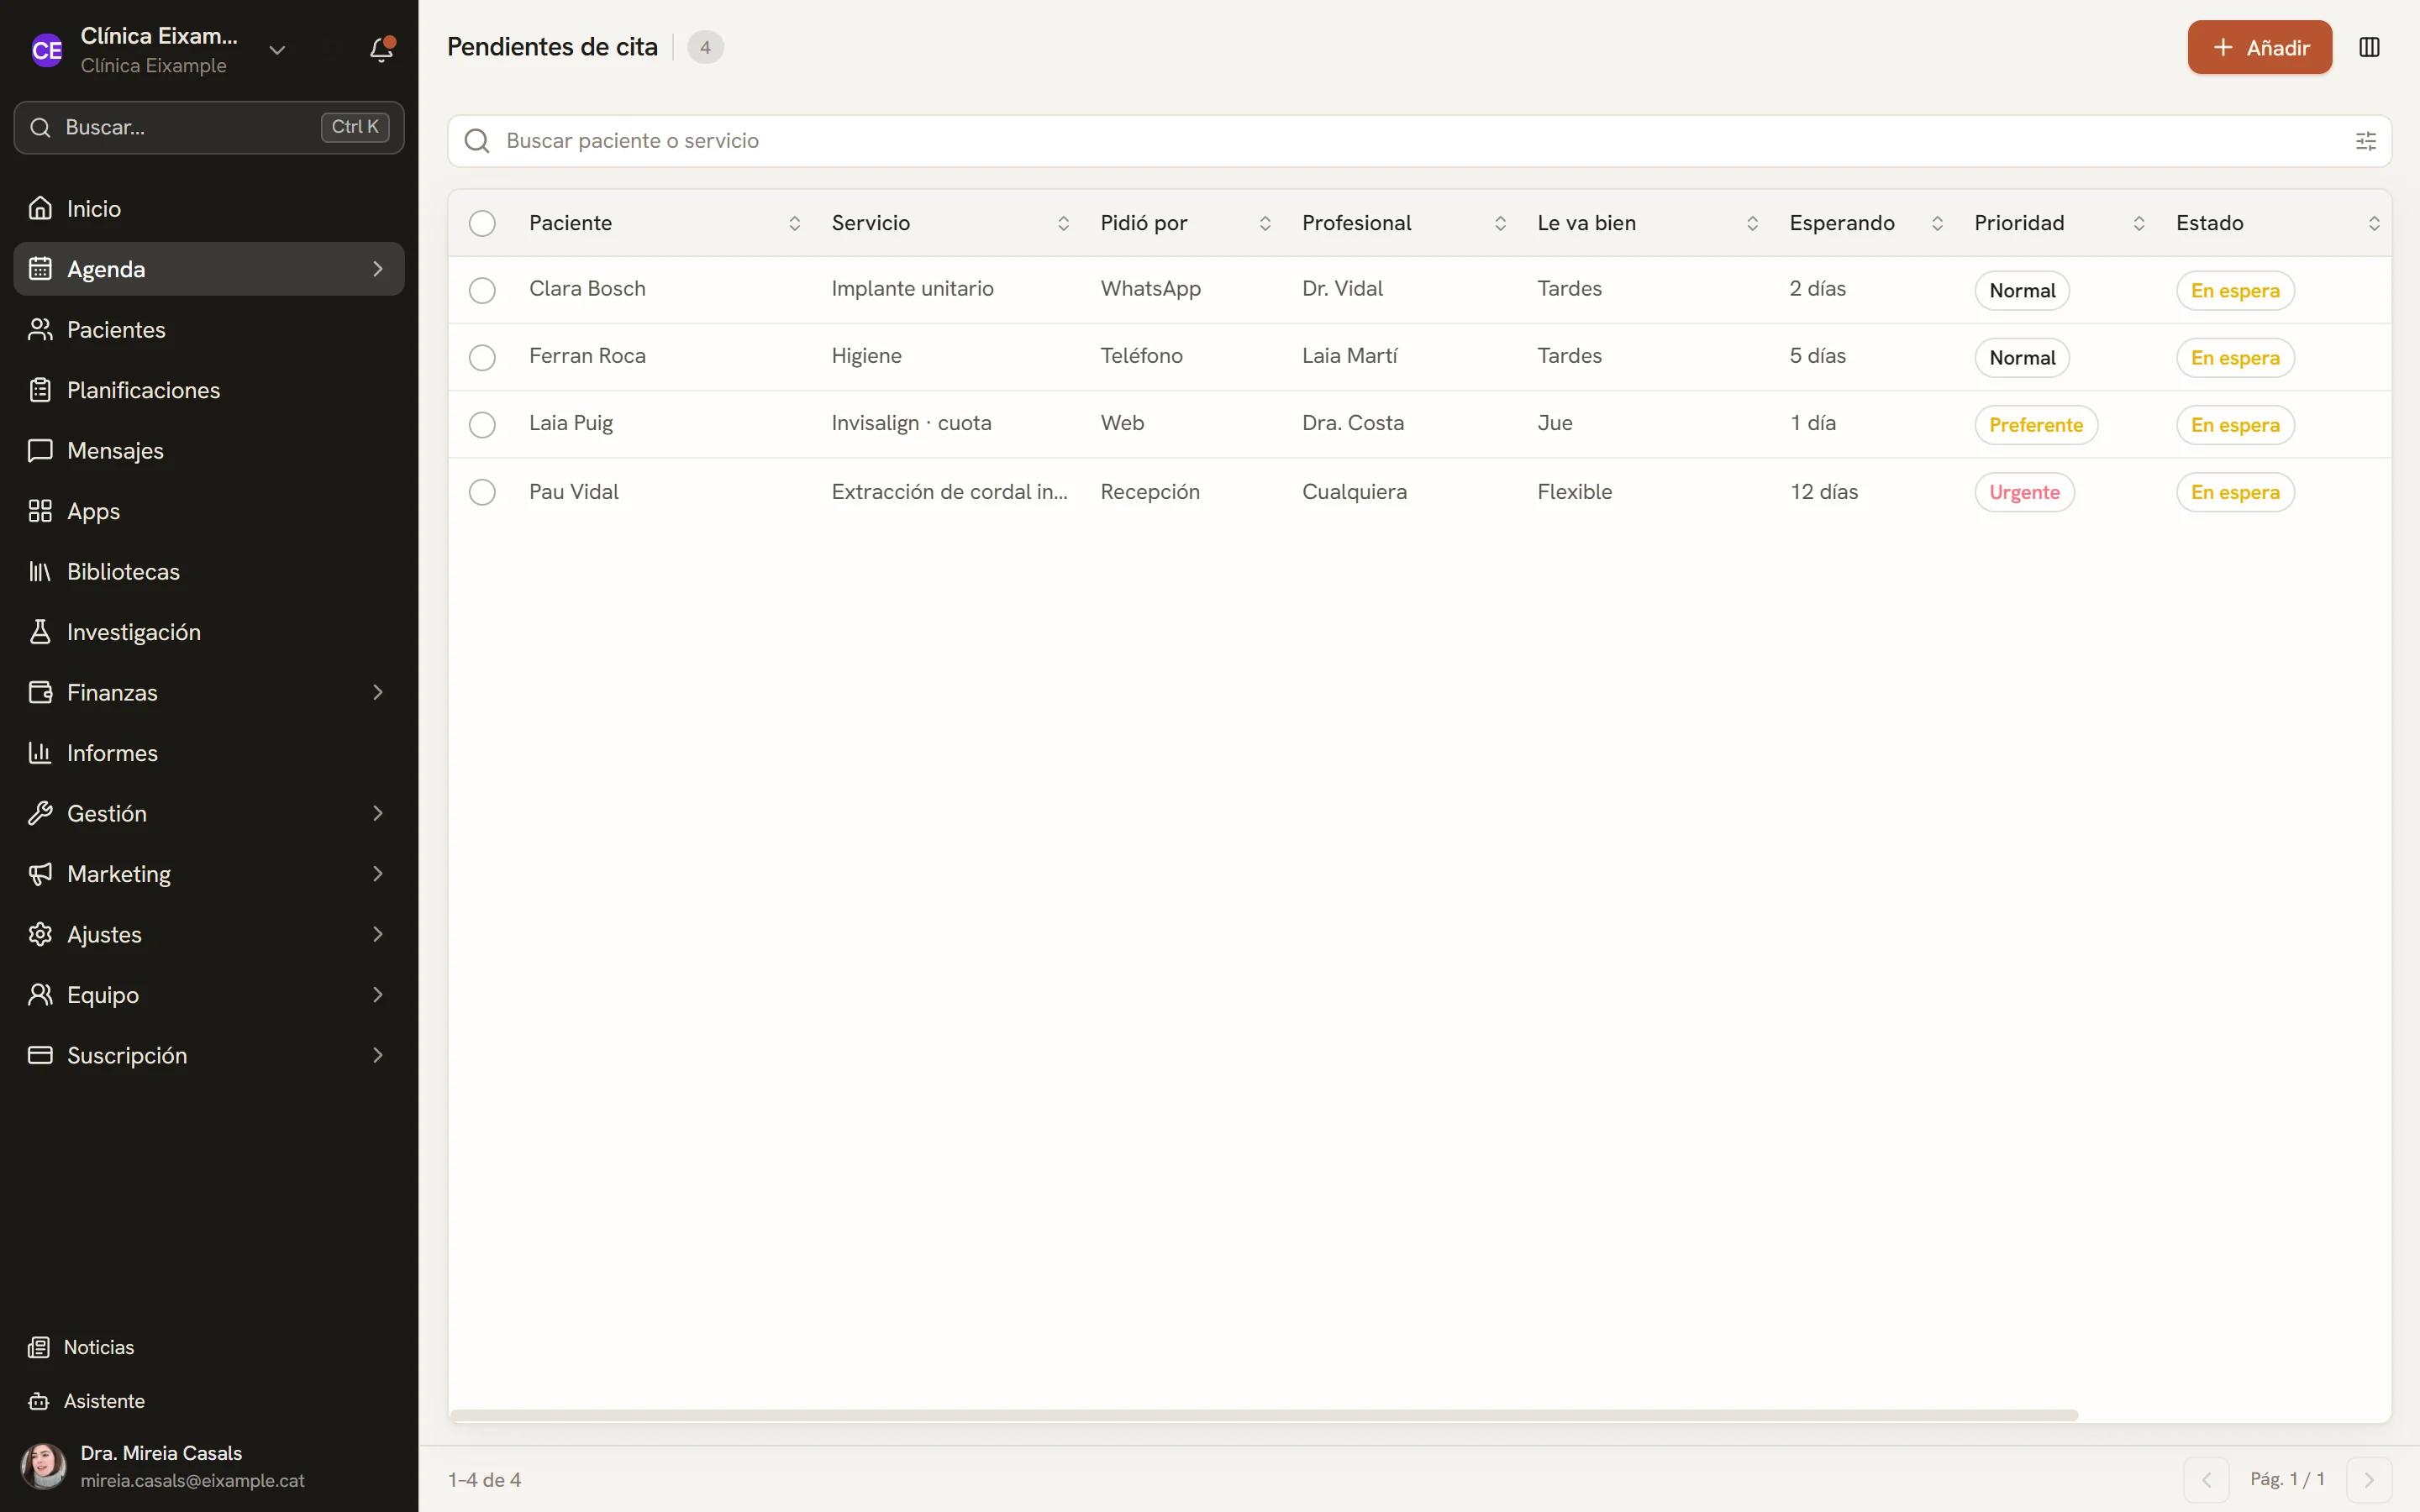Sort by the Paciente column arrows
The height and width of the screenshot is (1512, 2420).
coord(794,223)
